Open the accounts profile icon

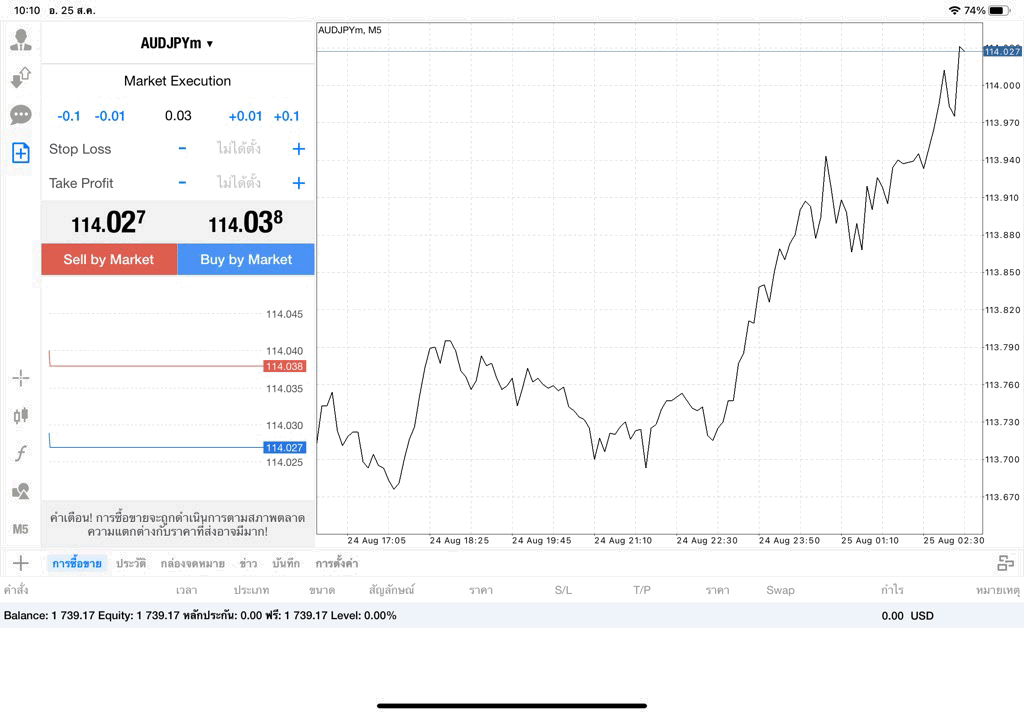pyautogui.click(x=21, y=40)
